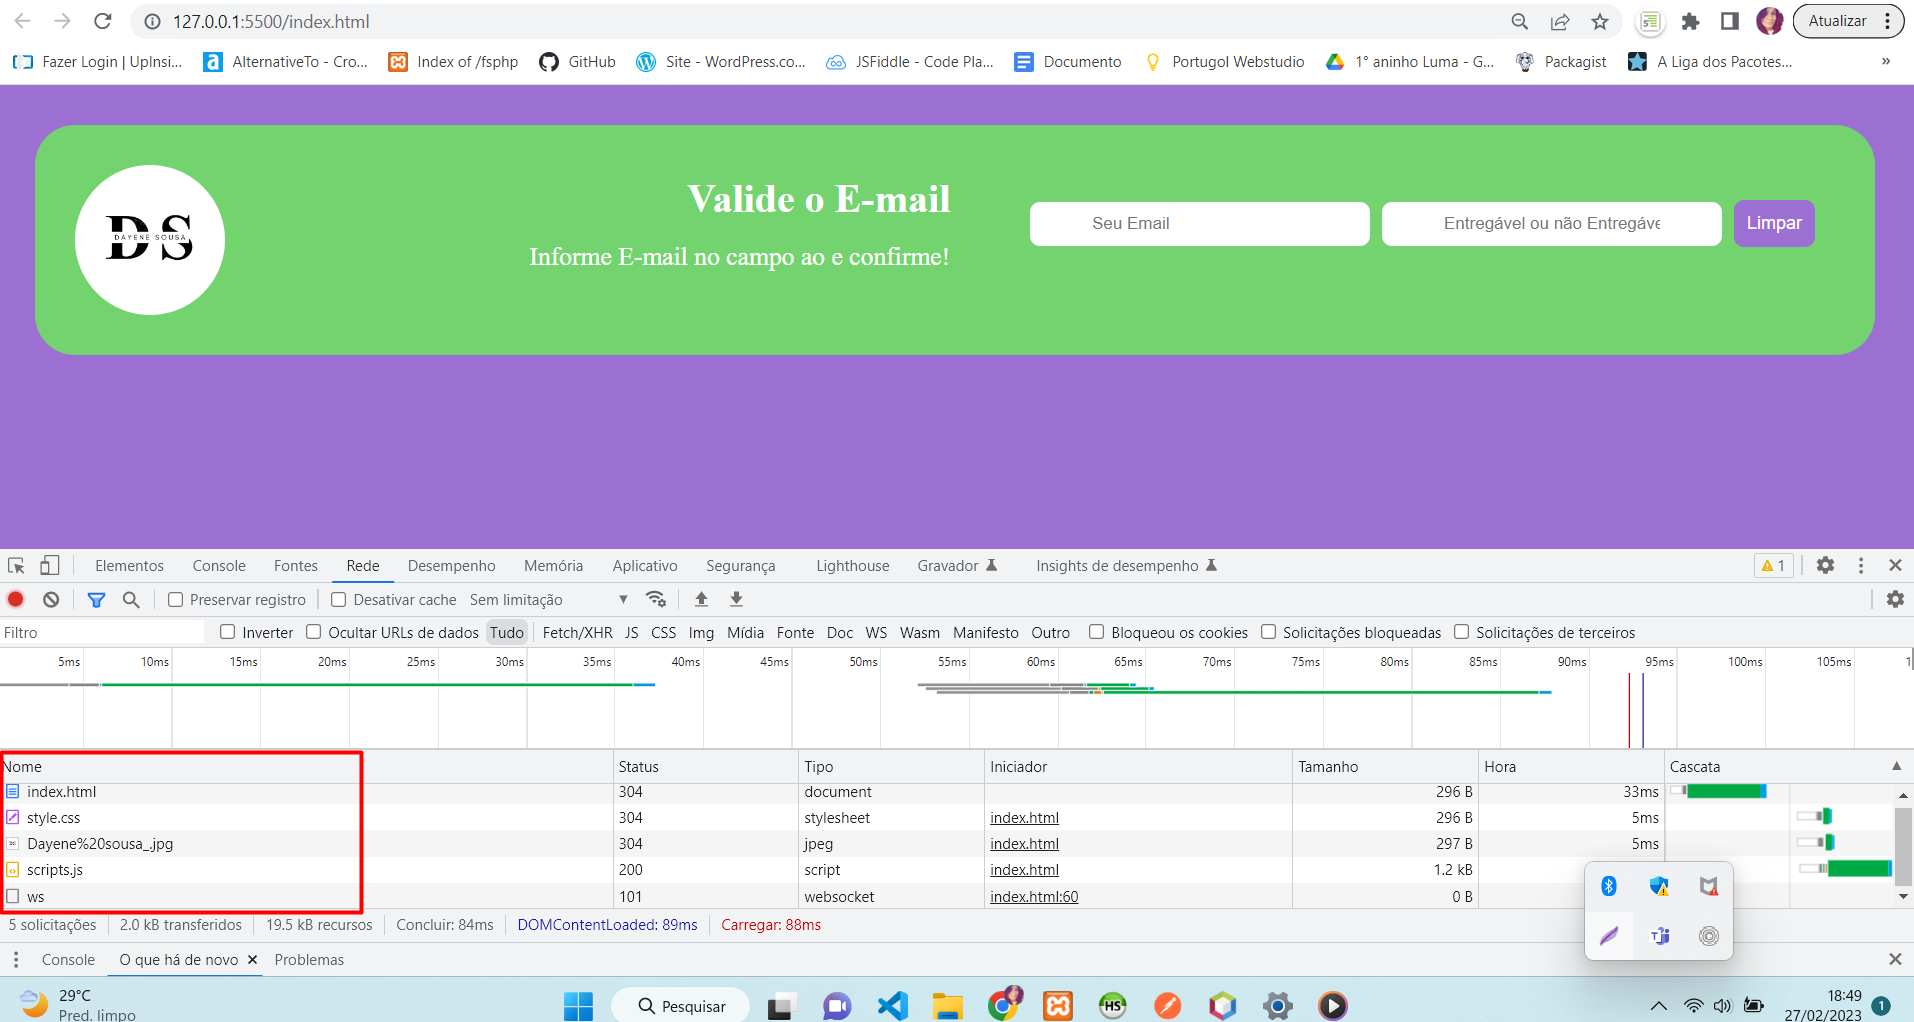This screenshot has height=1022, width=1914.
Task: Export the network log as HAR
Action: pyautogui.click(x=736, y=598)
